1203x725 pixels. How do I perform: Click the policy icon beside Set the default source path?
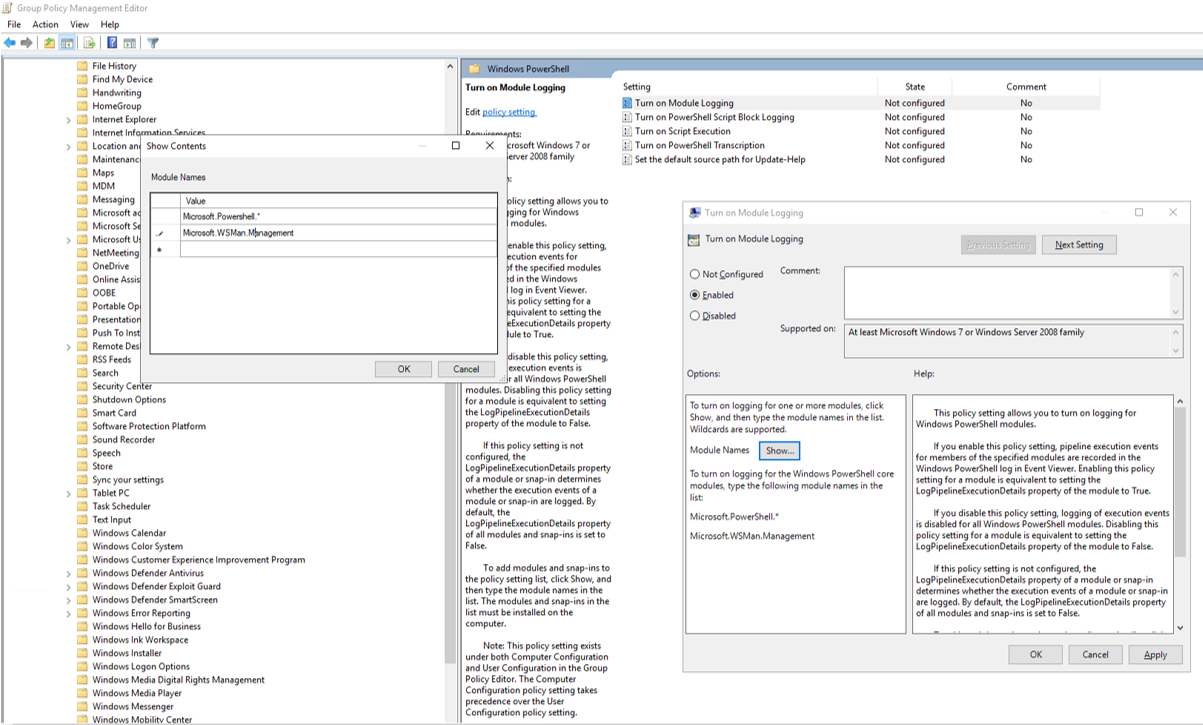click(627, 159)
